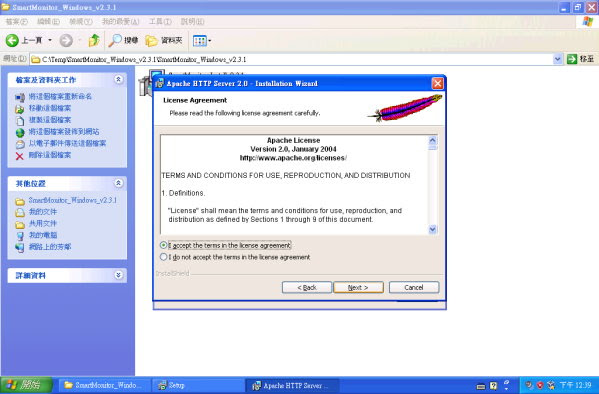
Task: Click the red shield tray icon
Action: point(540,385)
